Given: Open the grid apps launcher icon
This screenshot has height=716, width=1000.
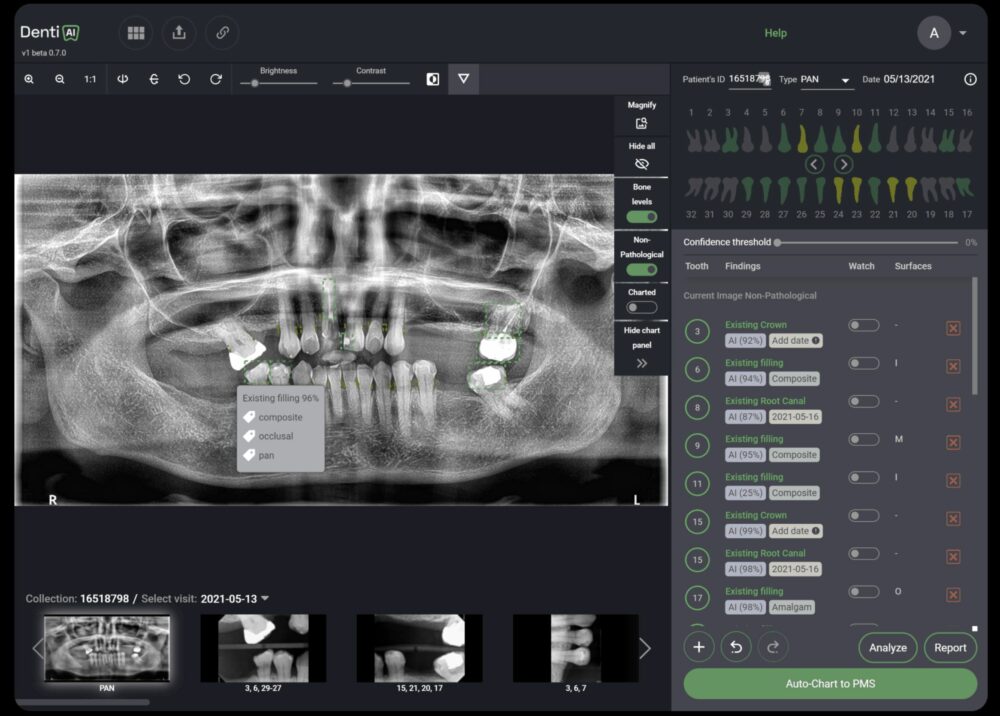Looking at the screenshot, I should coord(136,32).
